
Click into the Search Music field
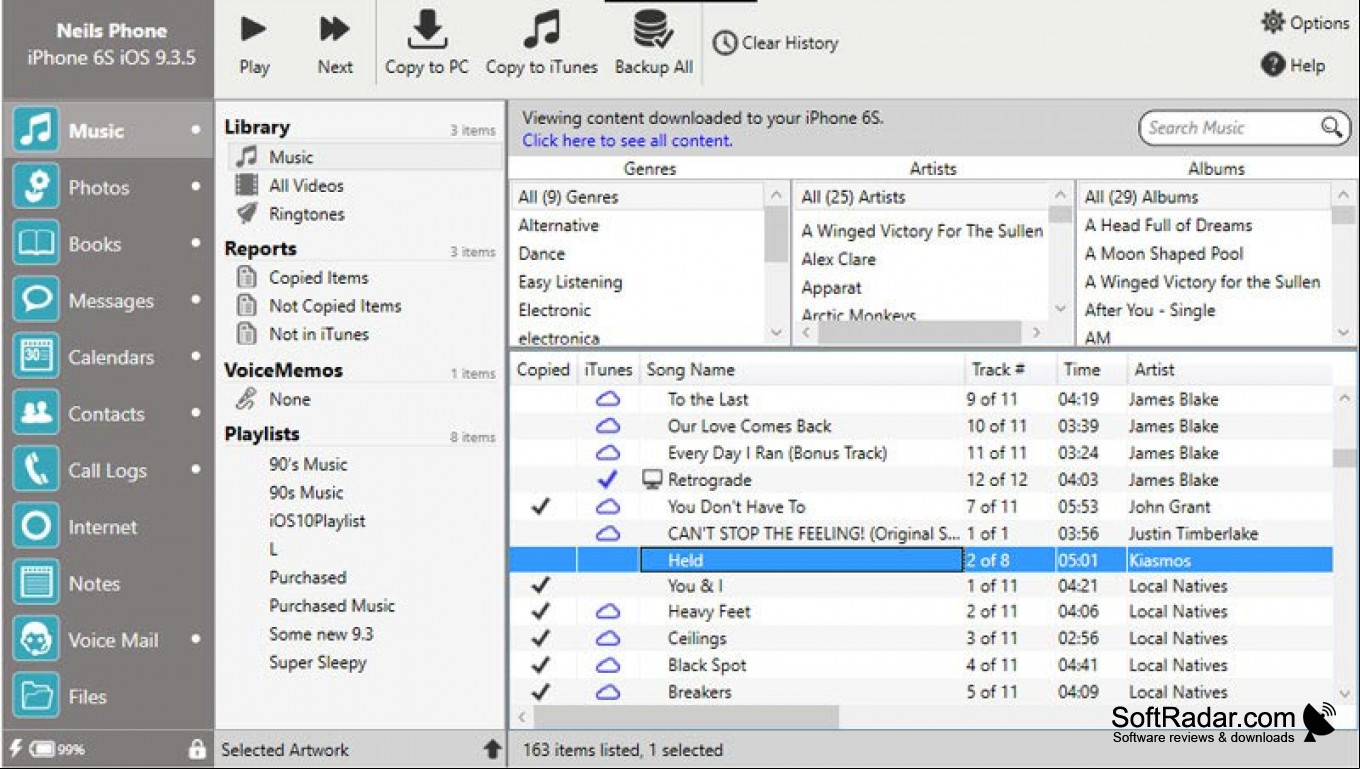coord(1232,127)
